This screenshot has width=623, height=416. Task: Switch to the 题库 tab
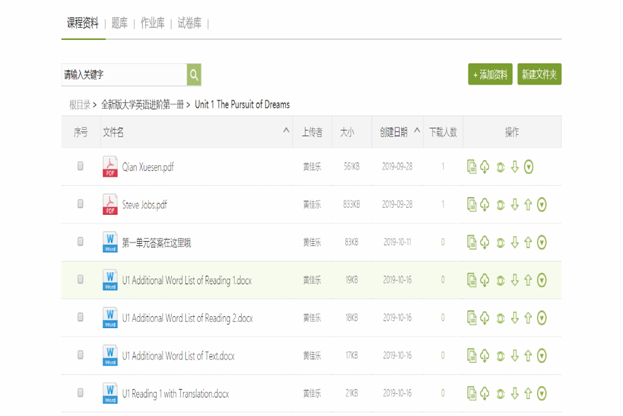coord(120,23)
